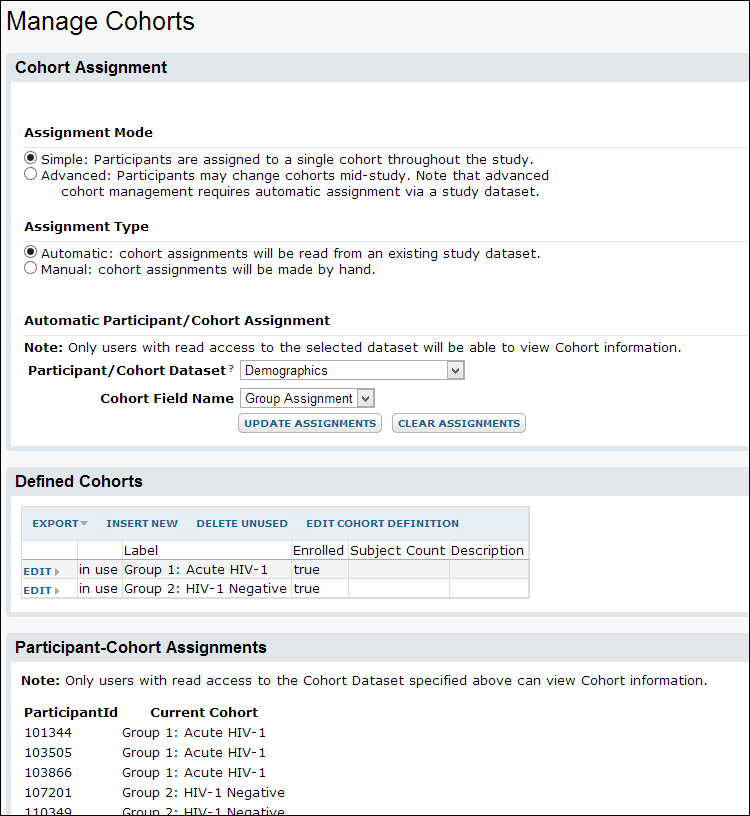Click participant ID 107201
This screenshot has height=816, width=750.
point(48,793)
